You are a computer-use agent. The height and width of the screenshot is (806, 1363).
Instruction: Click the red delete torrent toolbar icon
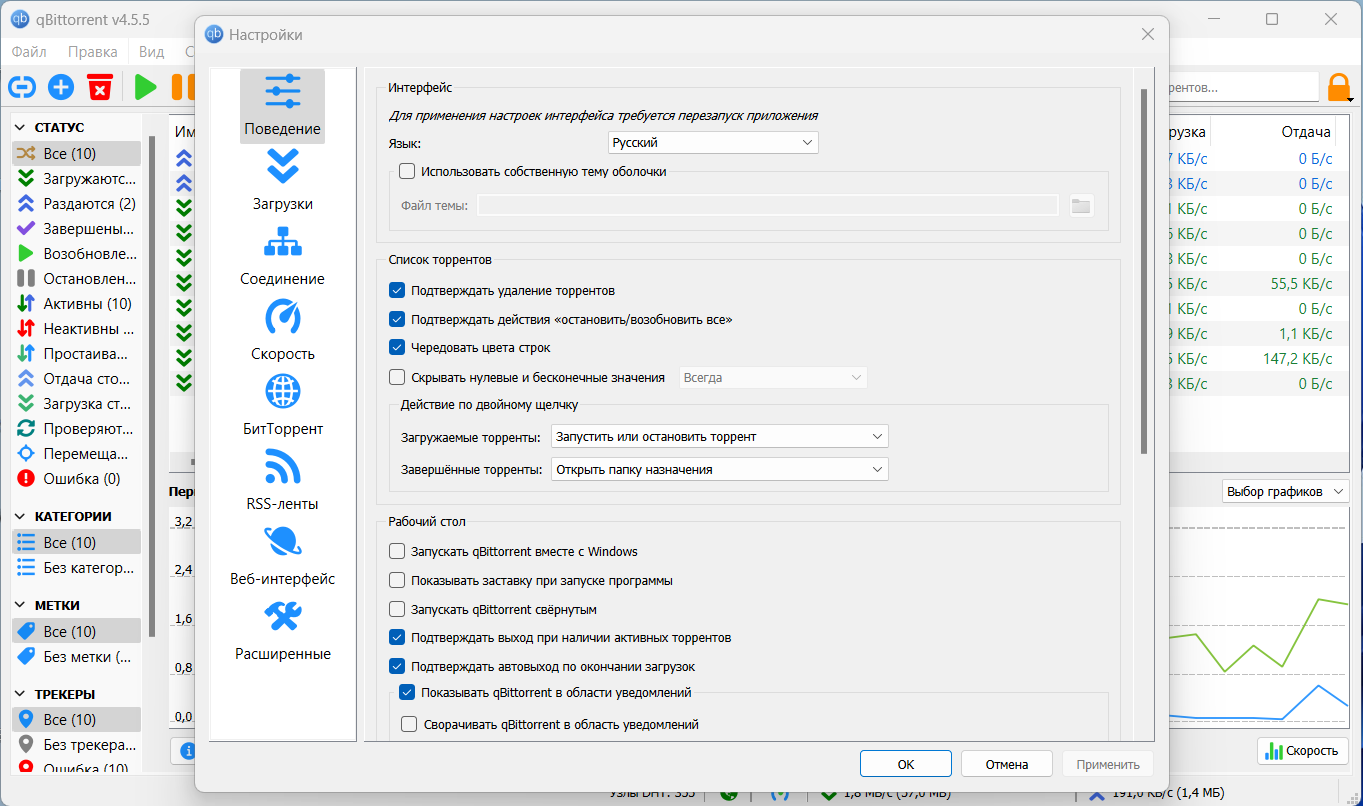click(99, 87)
